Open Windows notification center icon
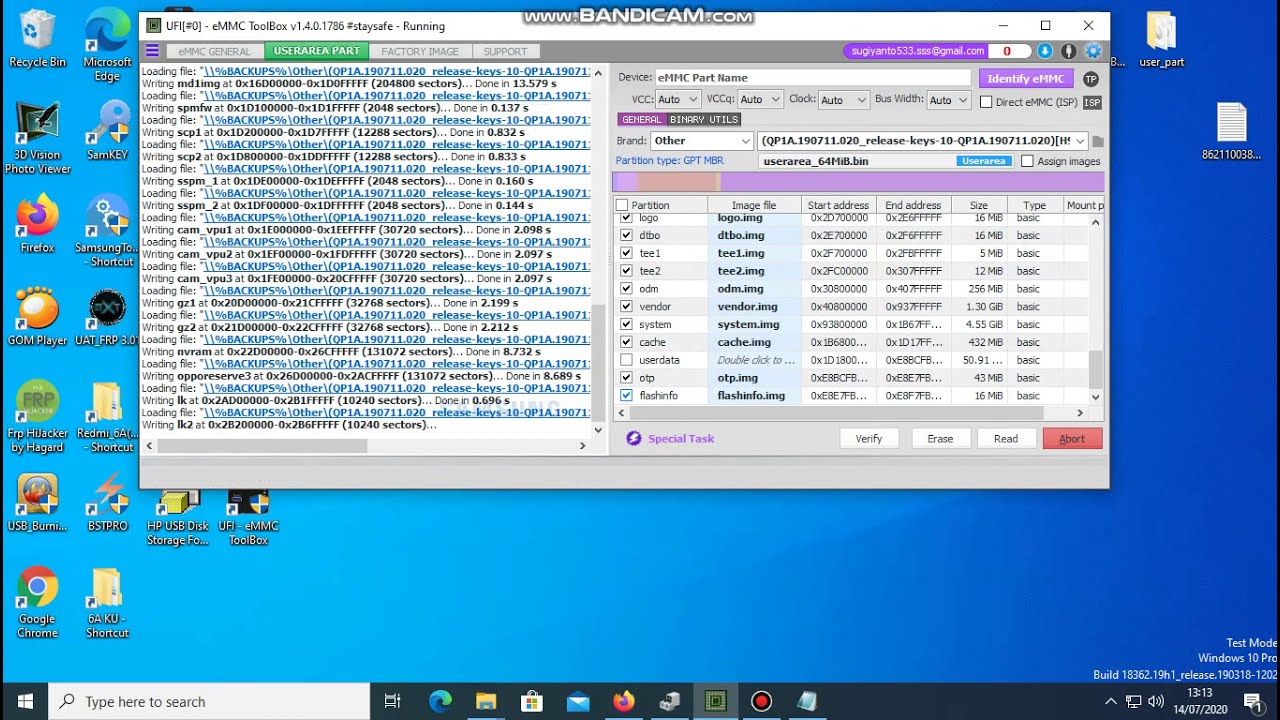The image size is (1280, 720). [x=1252, y=701]
